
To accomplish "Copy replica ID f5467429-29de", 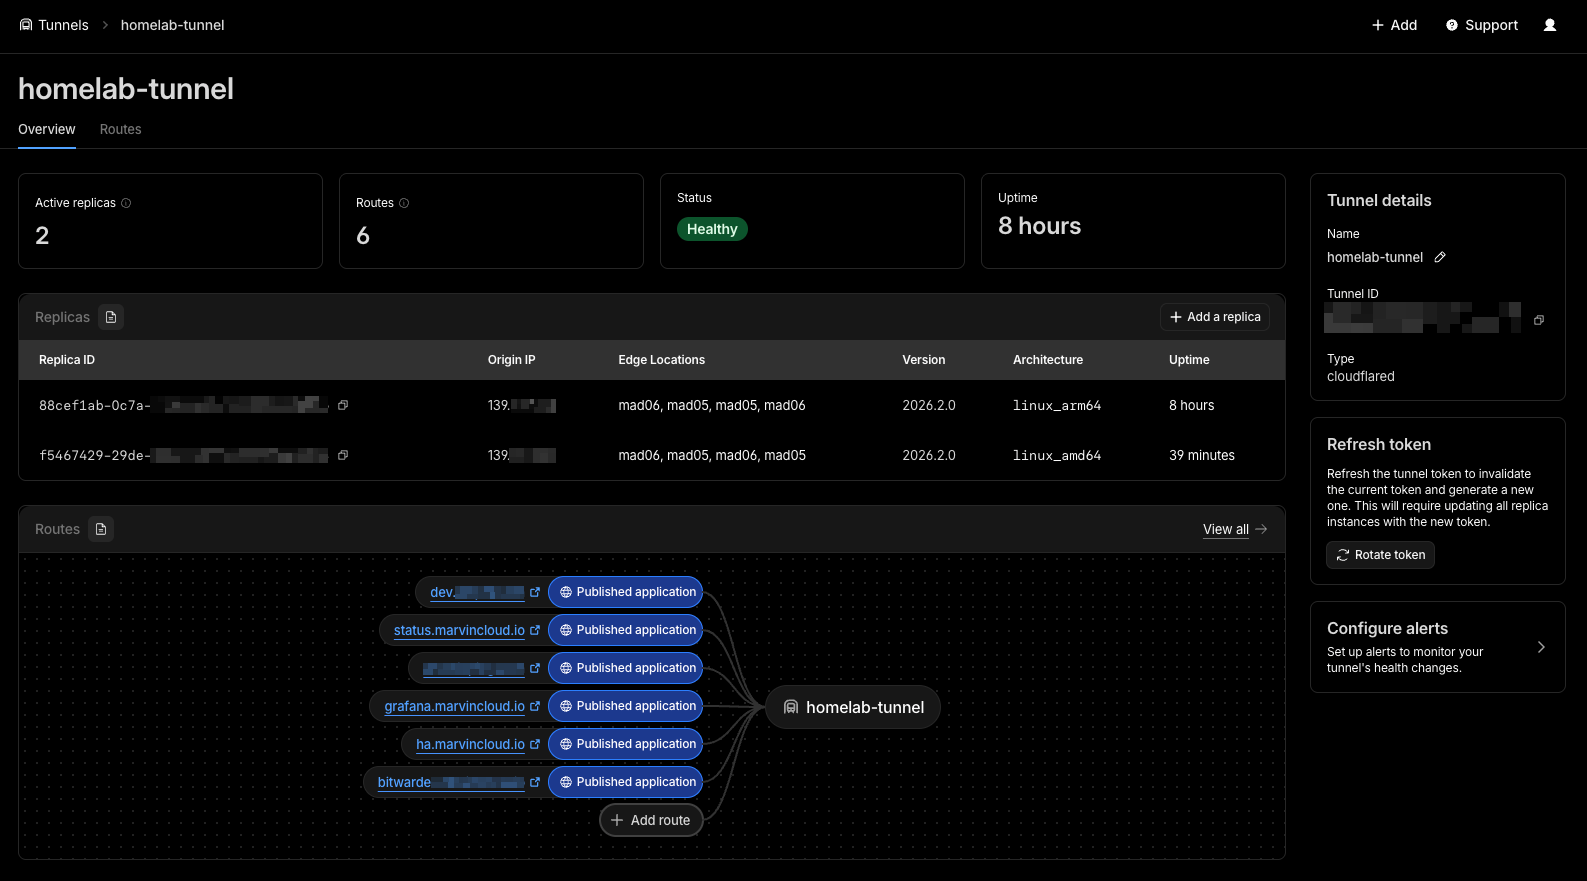I will pyautogui.click(x=343, y=455).
